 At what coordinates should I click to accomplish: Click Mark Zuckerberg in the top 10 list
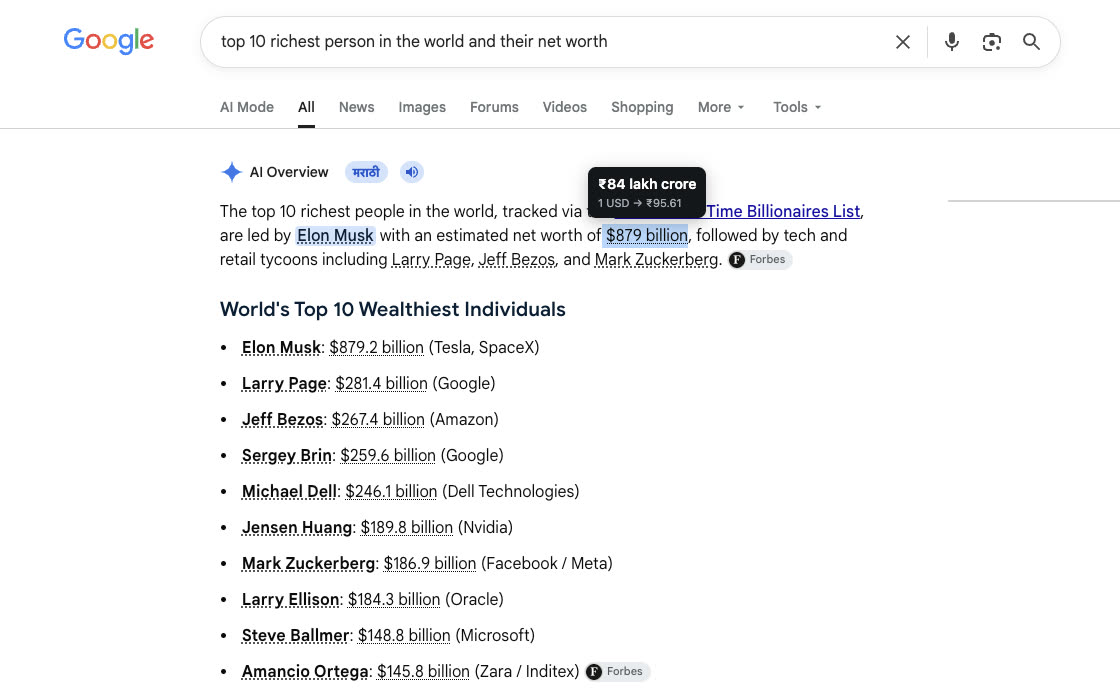coord(308,564)
